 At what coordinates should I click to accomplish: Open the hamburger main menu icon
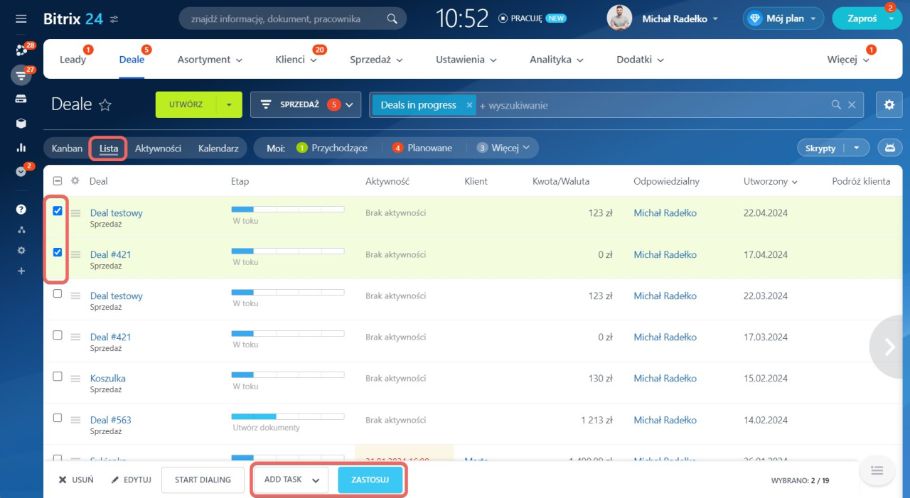point(21,19)
